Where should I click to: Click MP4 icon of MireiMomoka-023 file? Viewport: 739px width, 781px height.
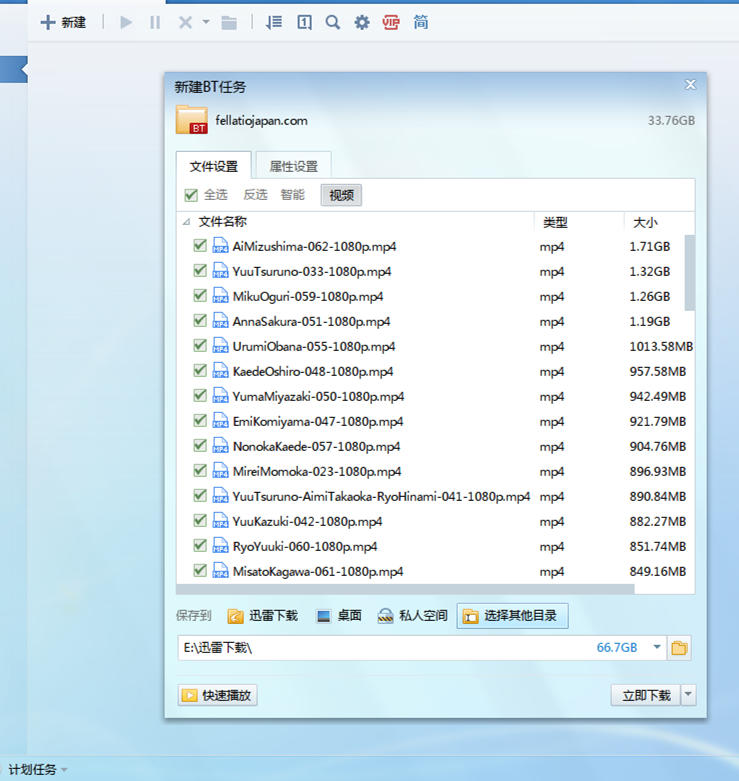tap(220, 470)
